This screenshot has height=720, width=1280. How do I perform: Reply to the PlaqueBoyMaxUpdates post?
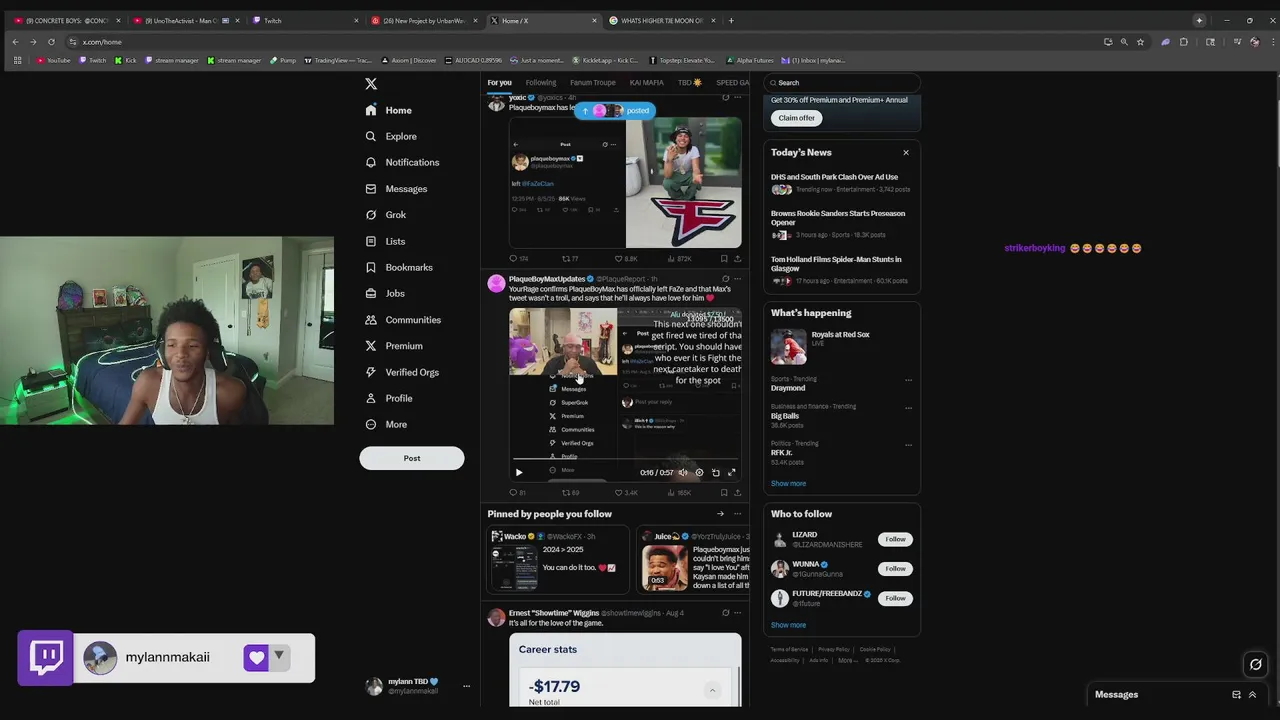(x=517, y=492)
